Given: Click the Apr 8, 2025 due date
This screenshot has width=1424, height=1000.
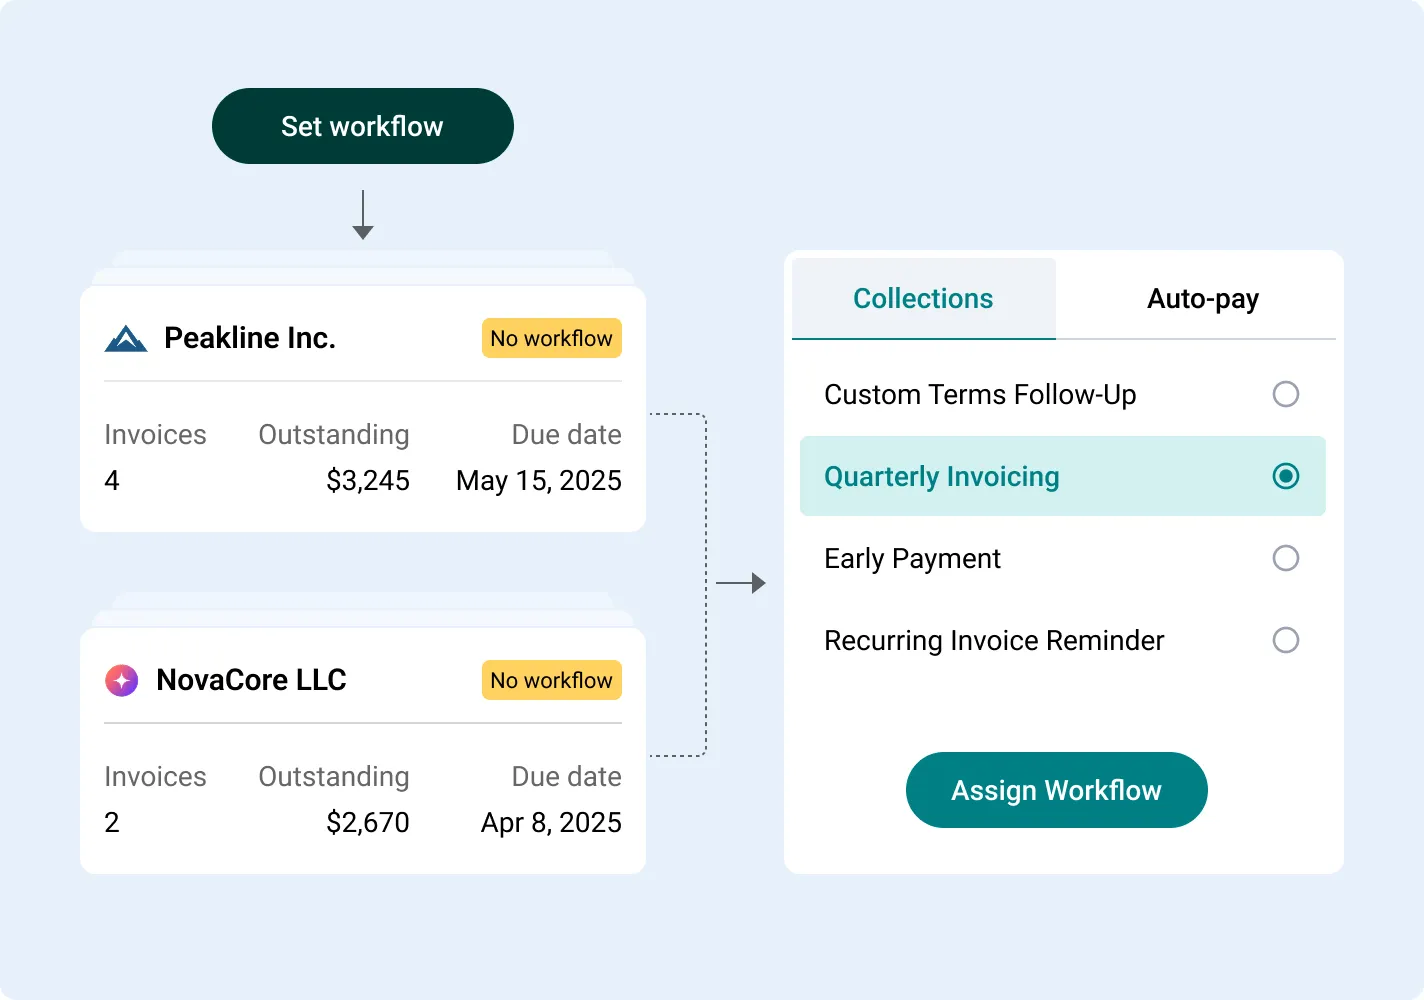Looking at the screenshot, I should click(x=551, y=823).
